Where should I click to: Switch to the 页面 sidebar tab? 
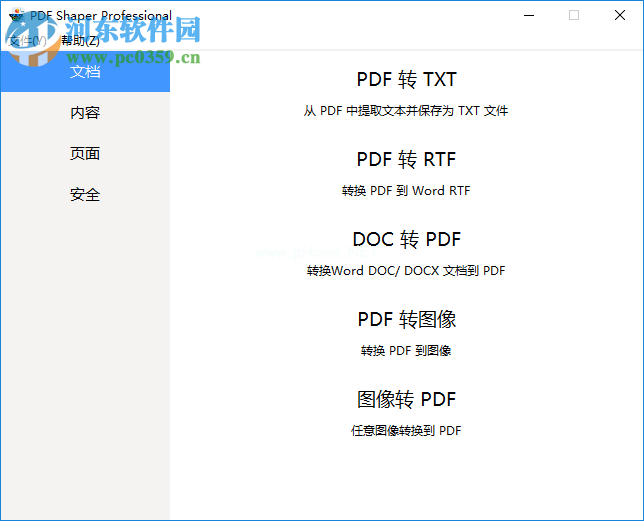coord(85,154)
